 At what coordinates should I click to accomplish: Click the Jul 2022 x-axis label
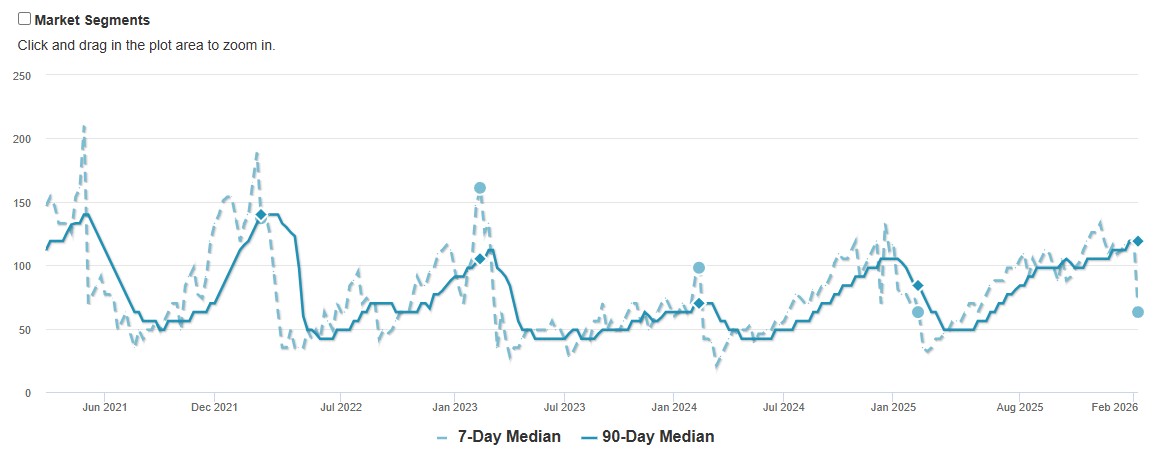click(x=341, y=407)
